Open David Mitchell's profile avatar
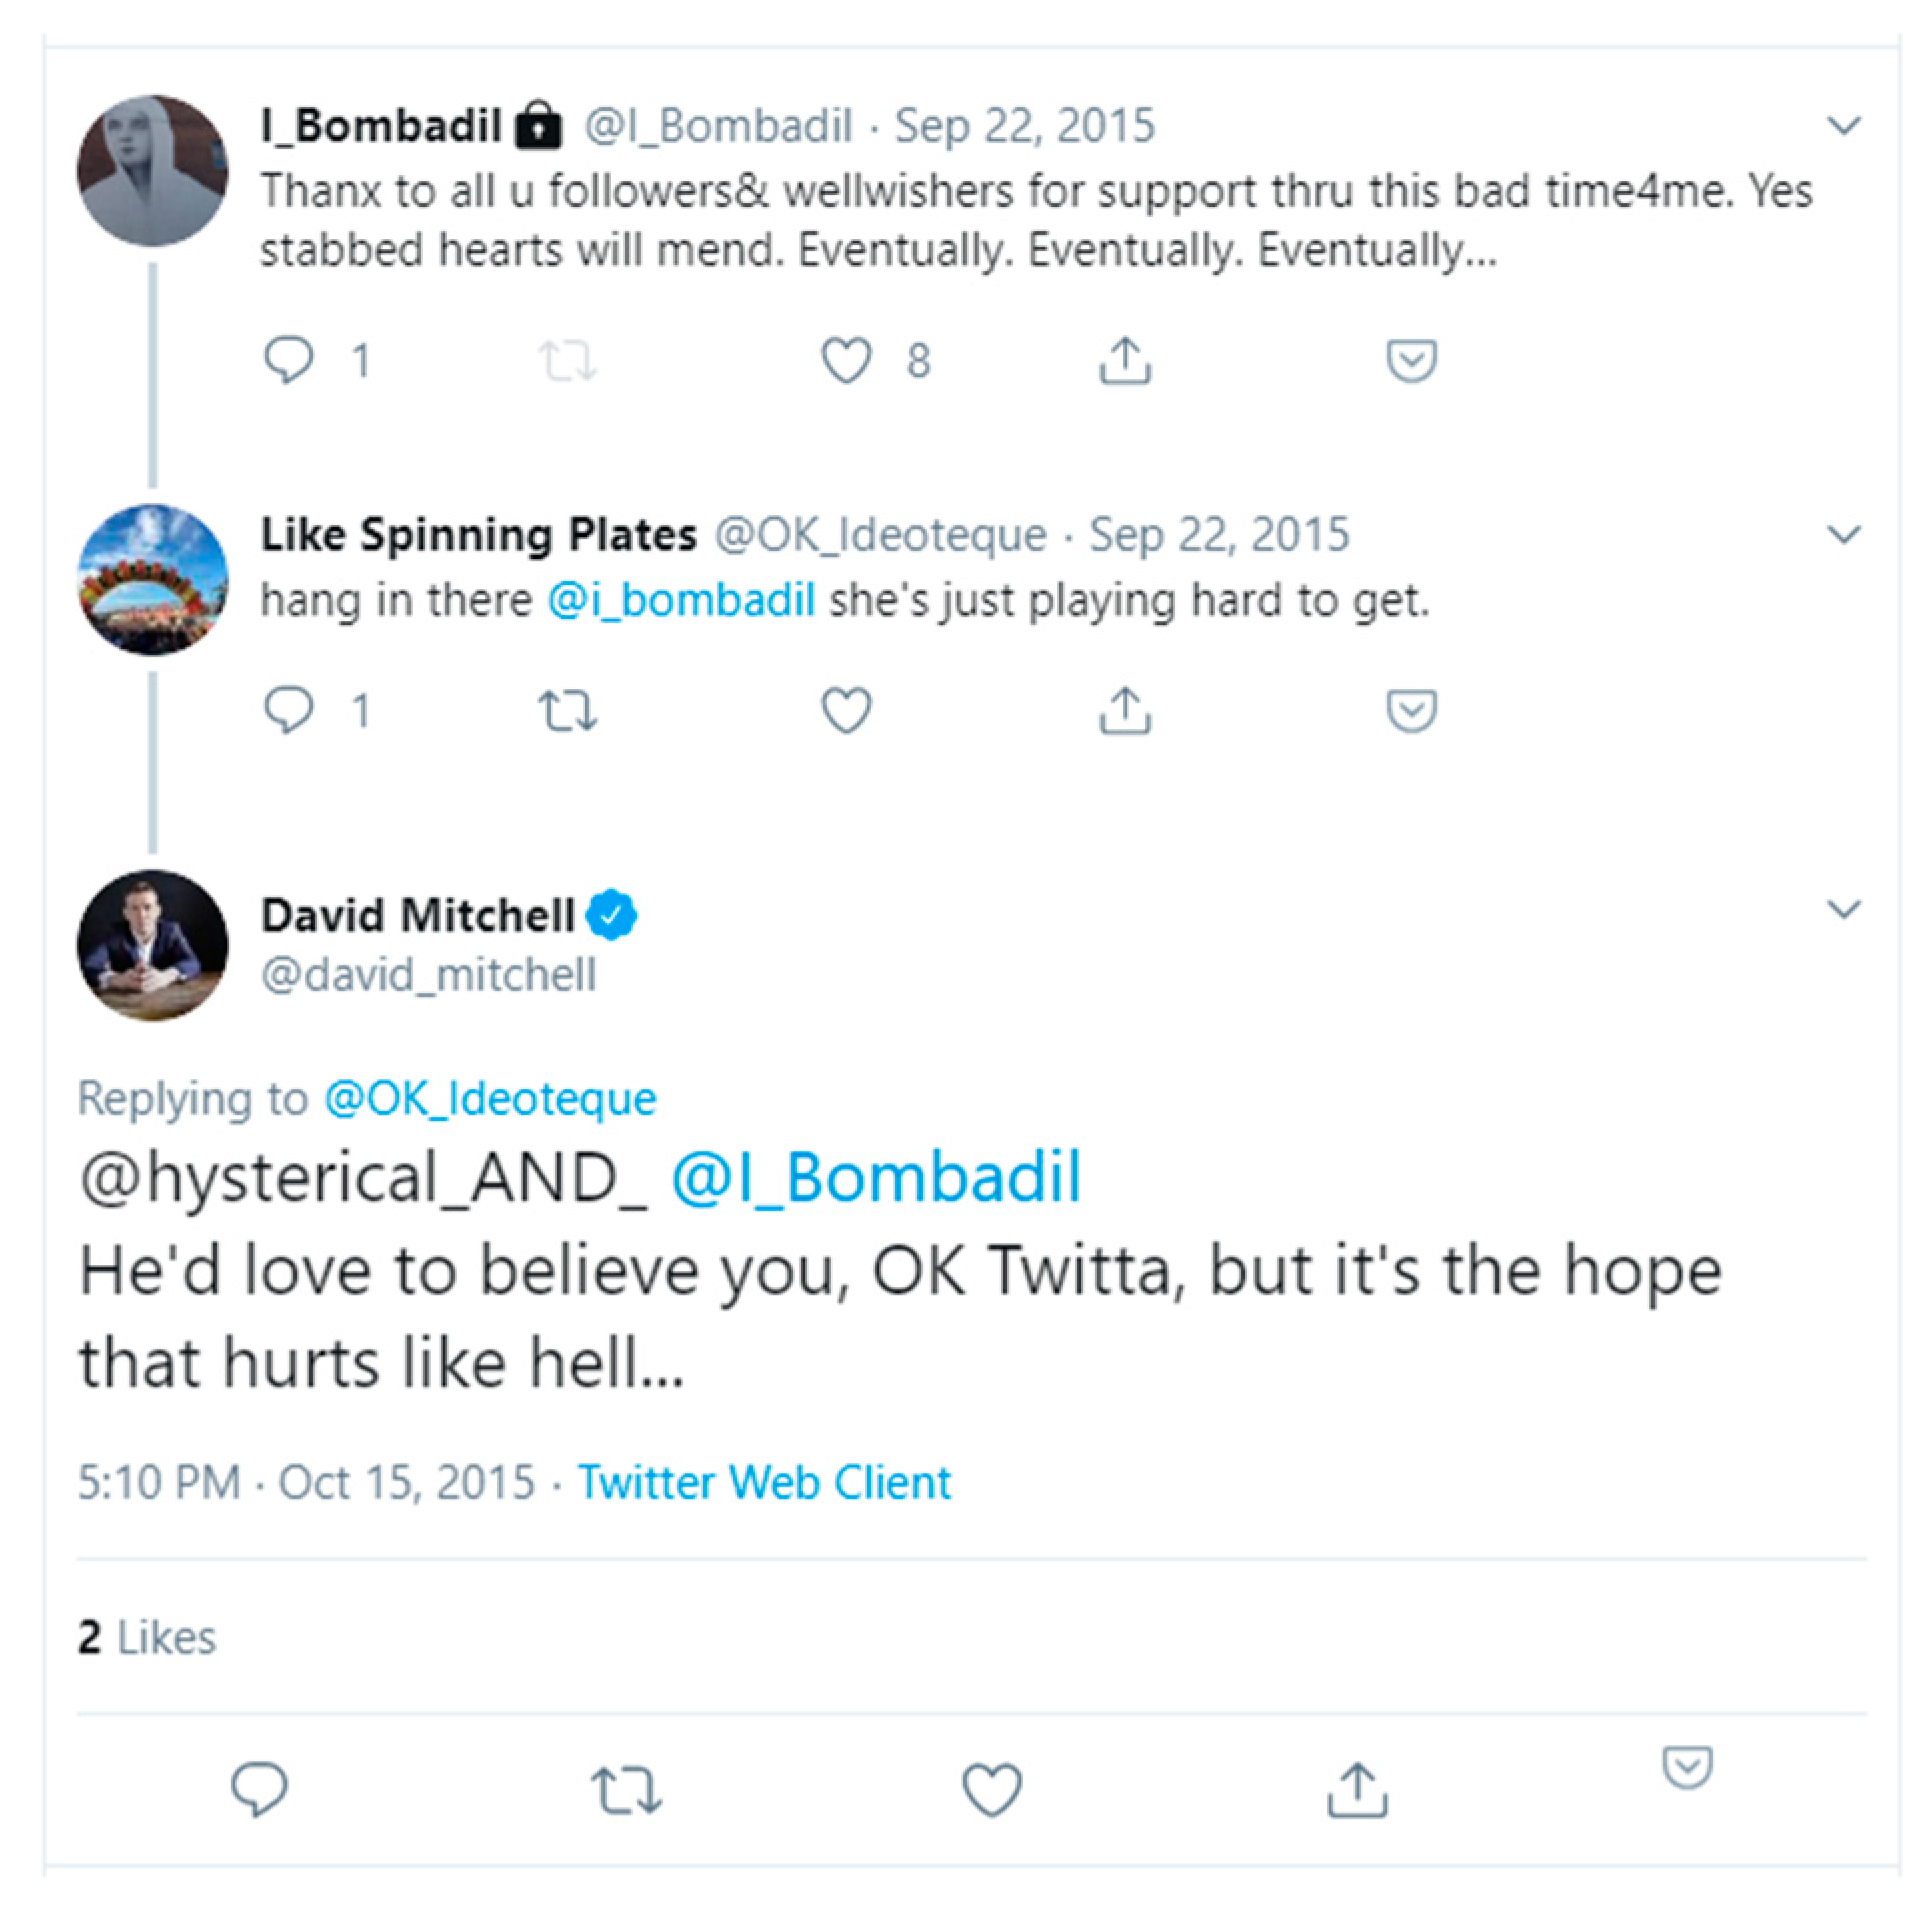Screen dimensions: 1926x1922 pos(152,945)
